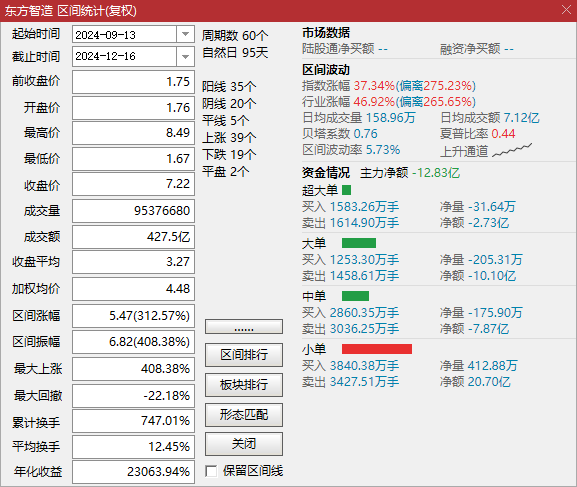Click the 板块排行 button
The width and height of the screenshot is (577, 487).
click(244, 385)
